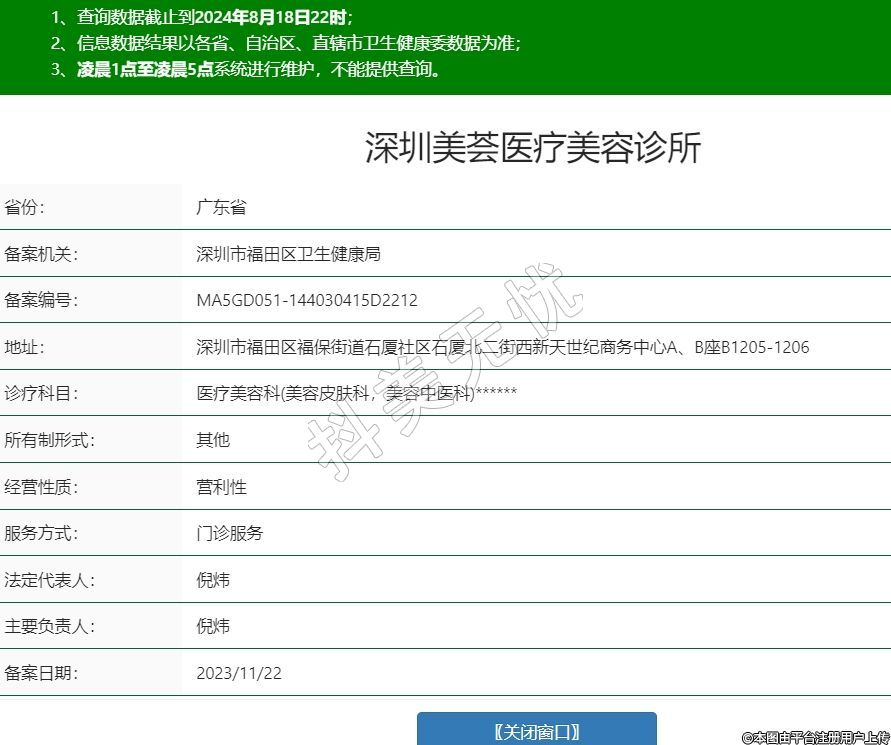Click the 省份 field label
Image resolution: width=891 pixels, height=745 pixels.
25,208
